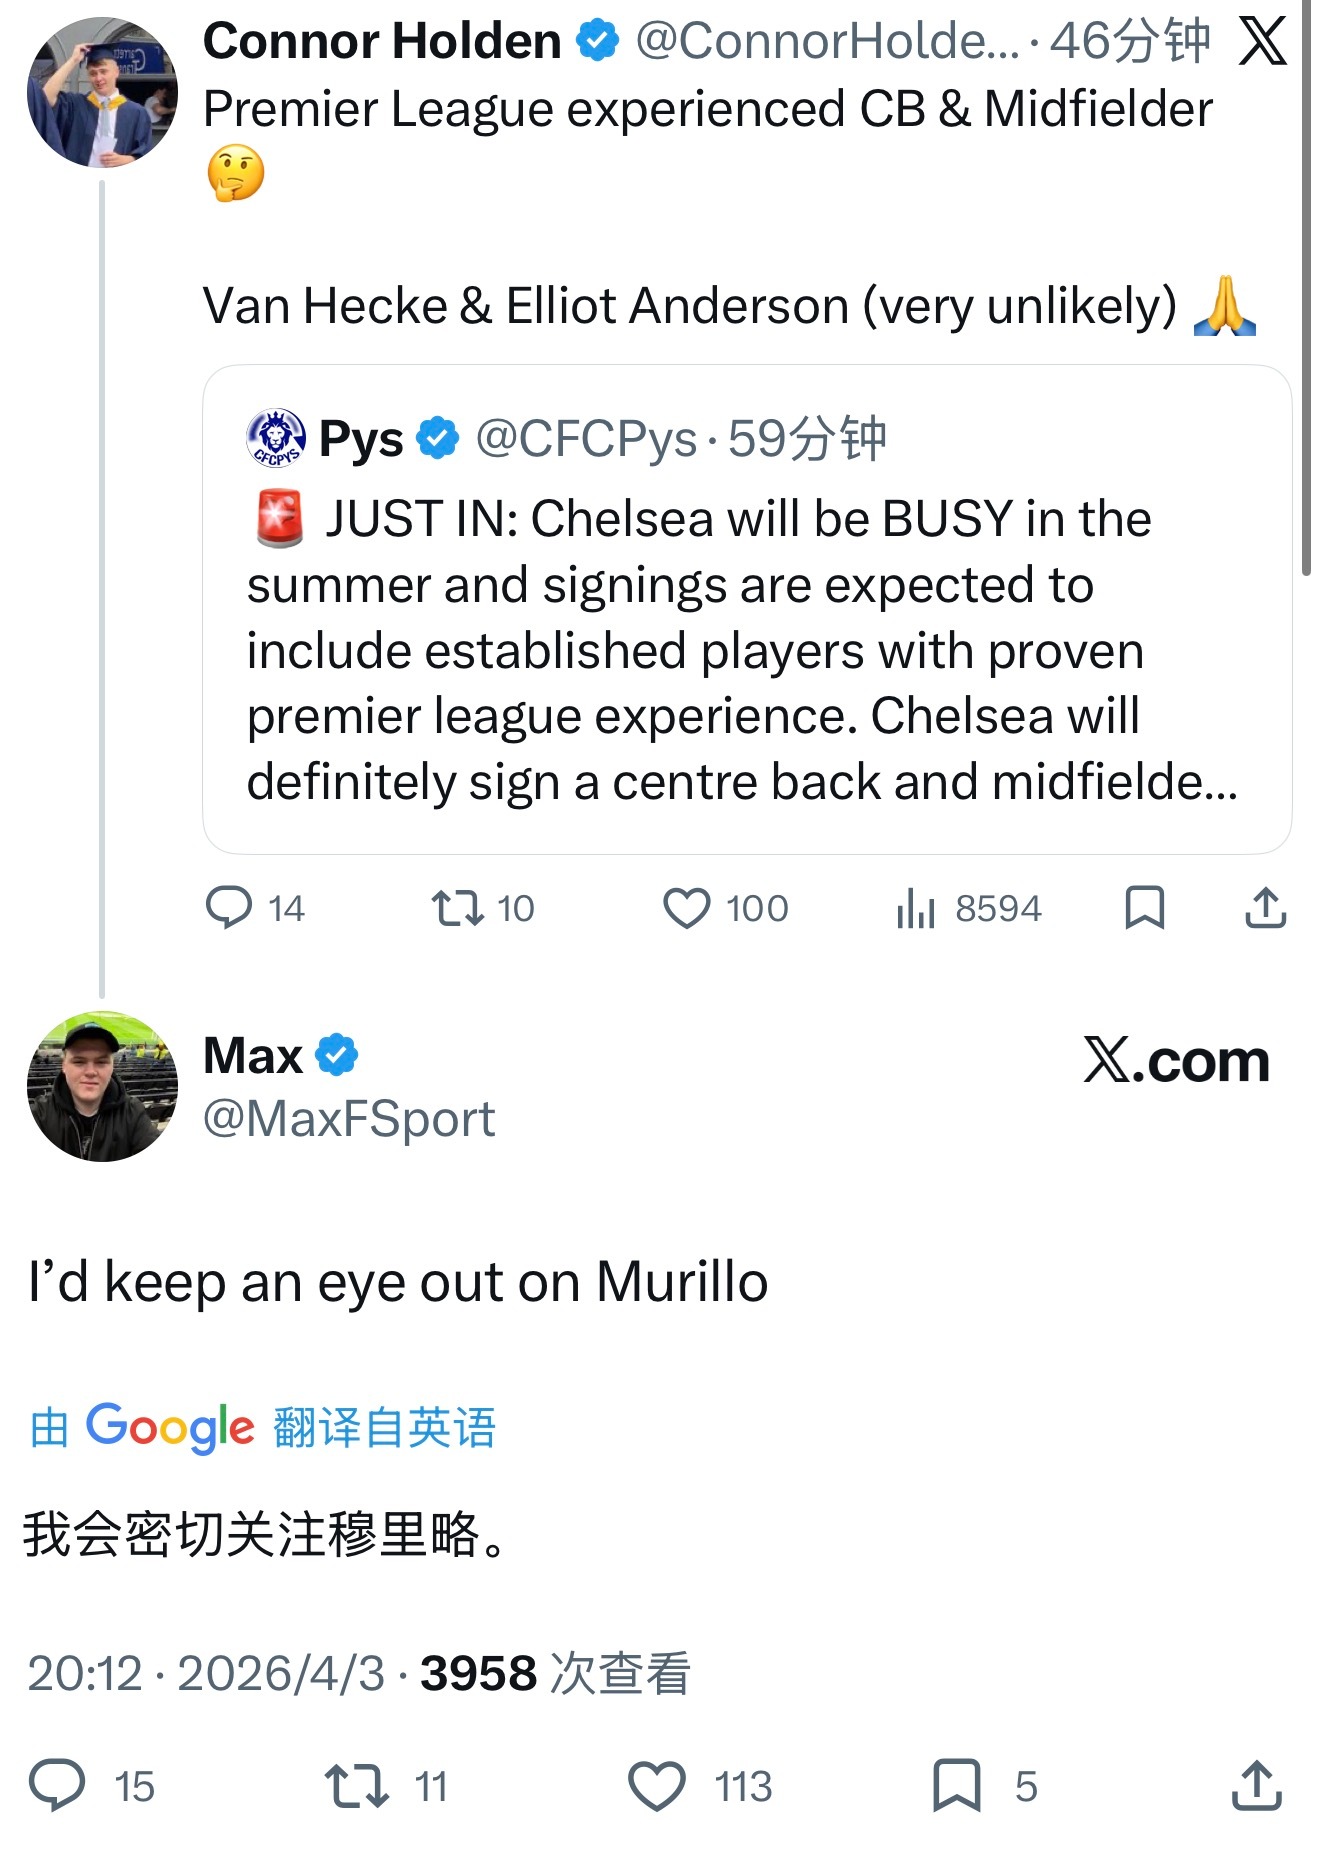Share Max's tweet via upload icon
Image resolution: width=1320 pixels, height=1855 pixels.
tap(1256, 1786)
